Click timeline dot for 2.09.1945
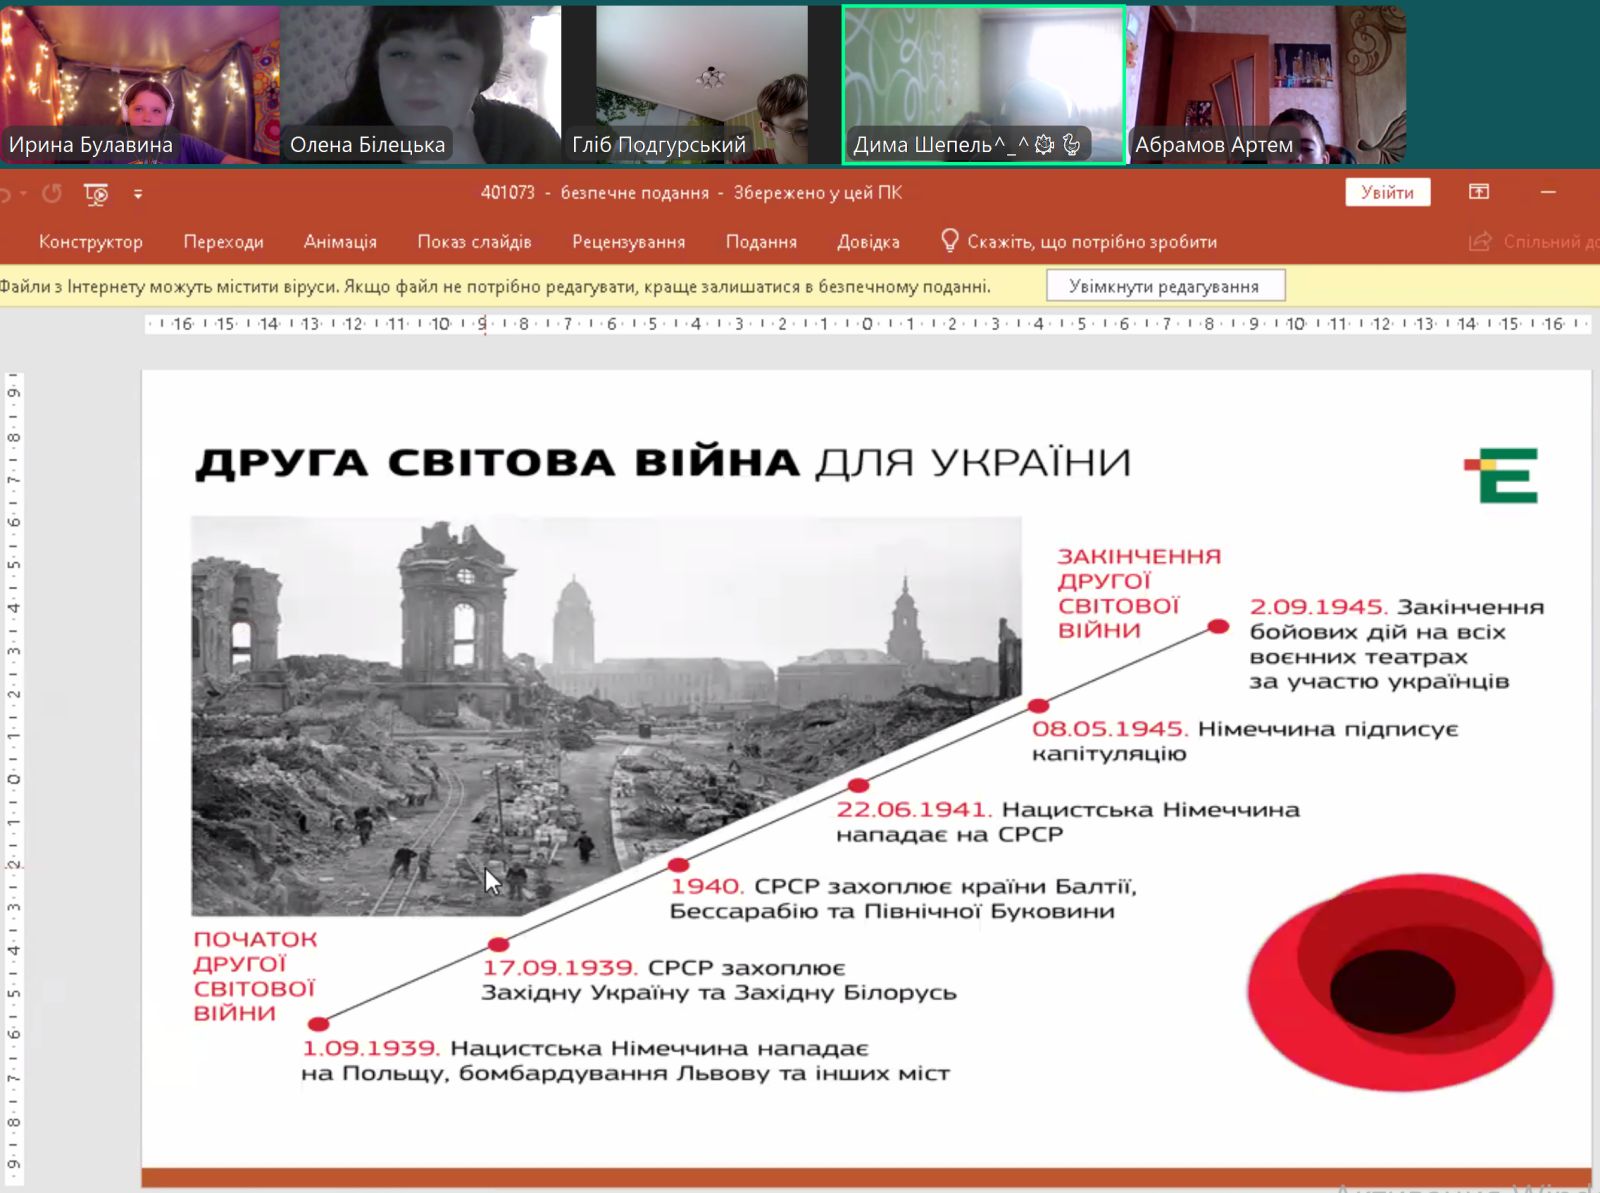This screenshot has width=1600, height=1193. click(1218, 626)
